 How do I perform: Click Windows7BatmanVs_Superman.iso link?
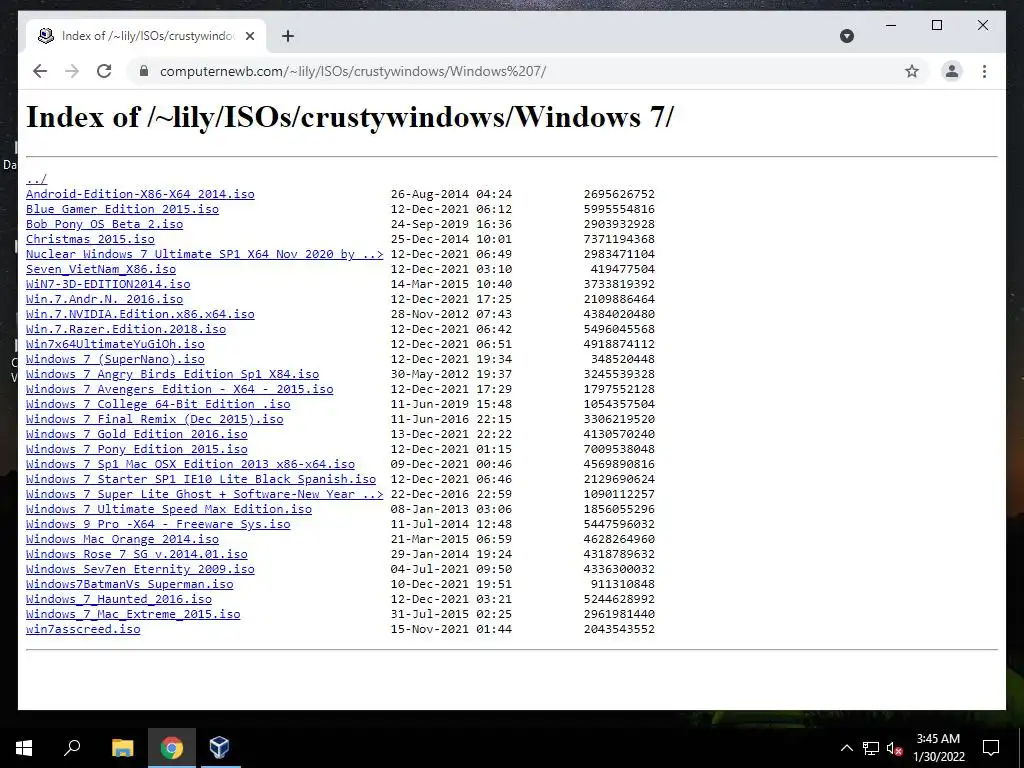(x=129, y=584)
